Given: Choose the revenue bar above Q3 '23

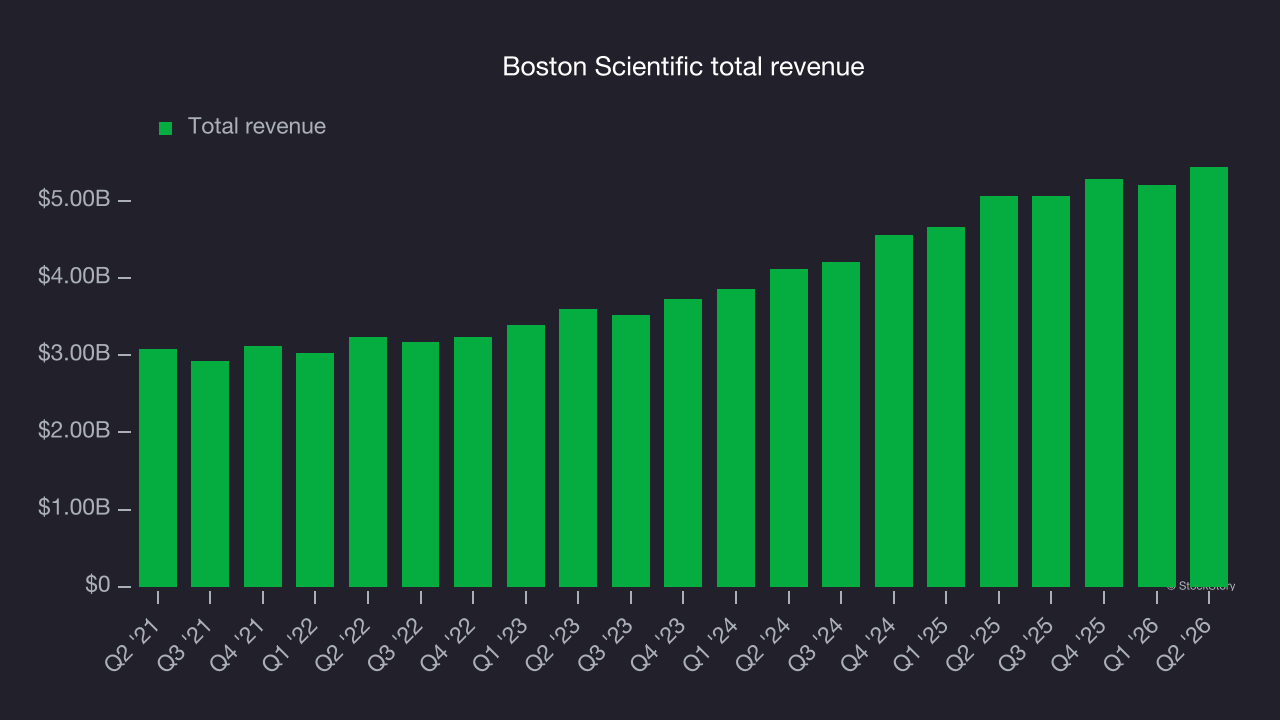Looking at the screenshot, I should click(631, 451).
